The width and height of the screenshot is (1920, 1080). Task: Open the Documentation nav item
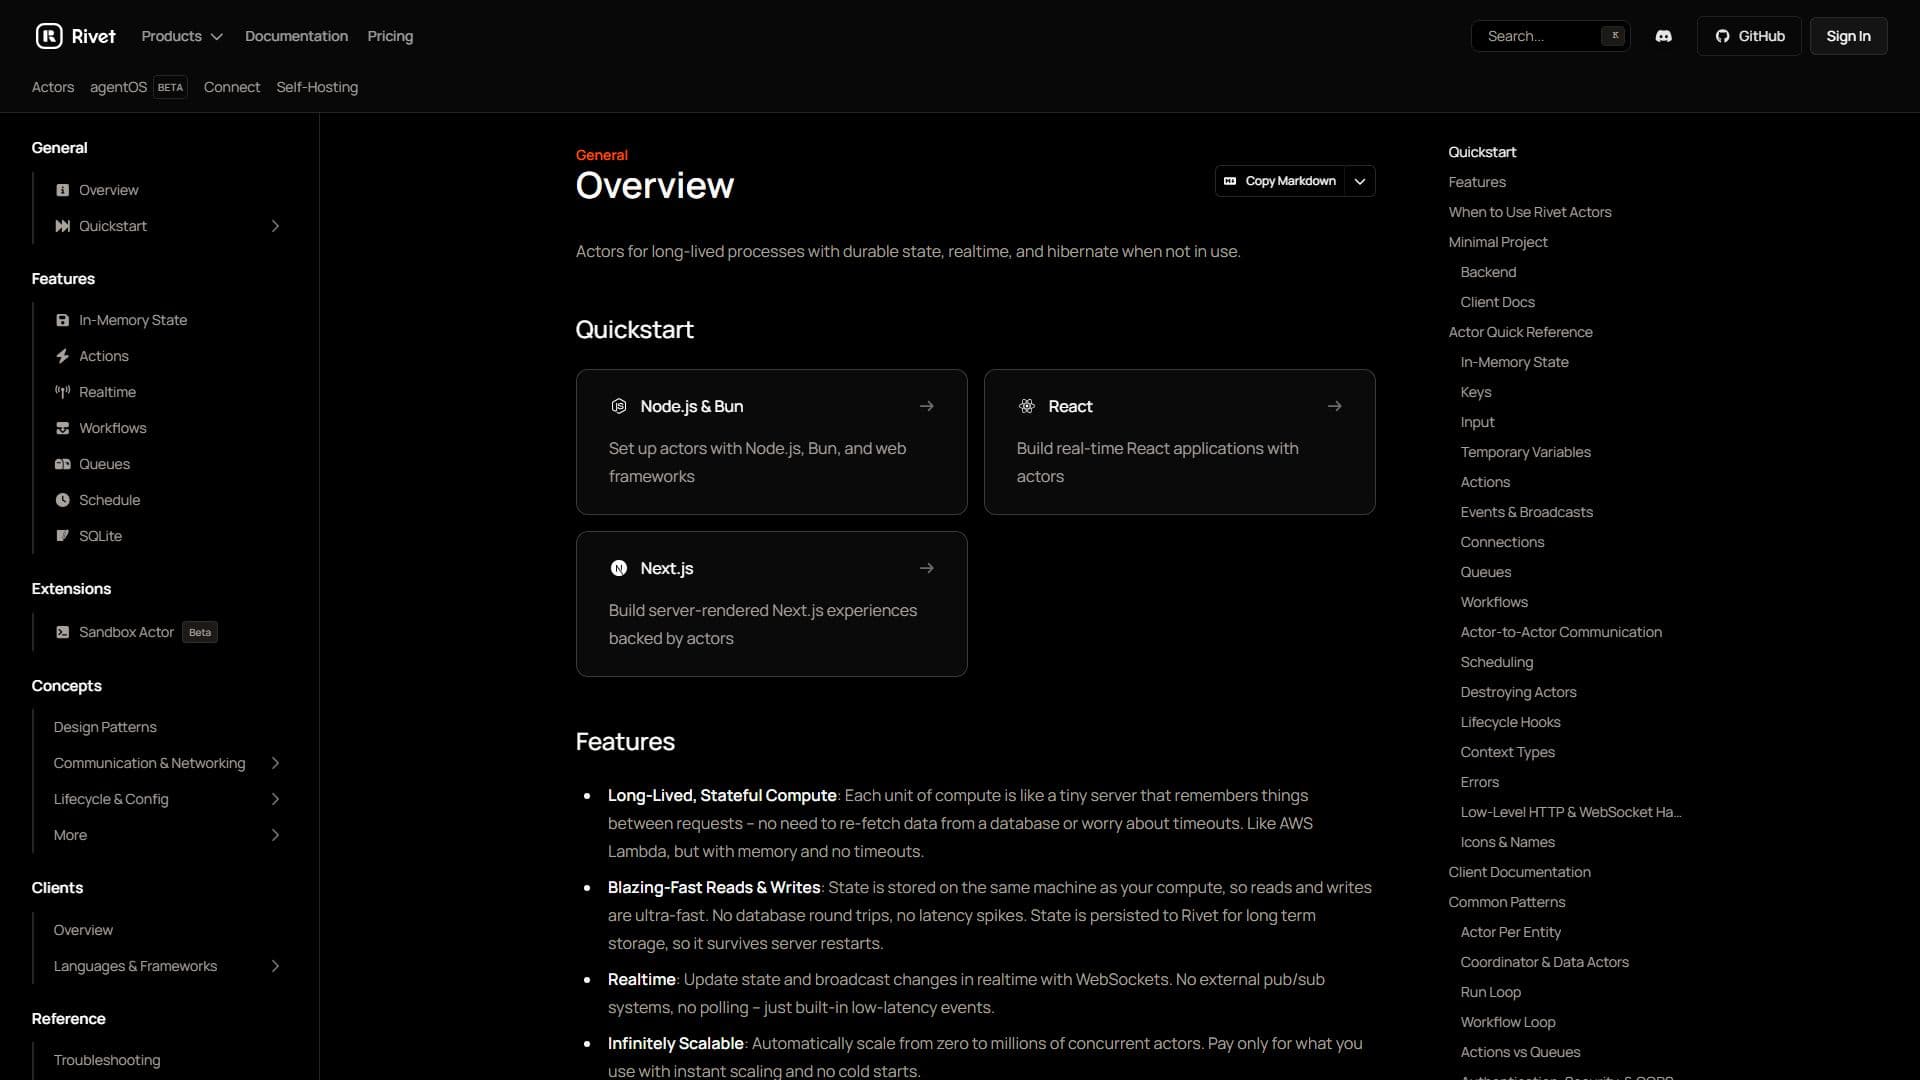[296, 36]
